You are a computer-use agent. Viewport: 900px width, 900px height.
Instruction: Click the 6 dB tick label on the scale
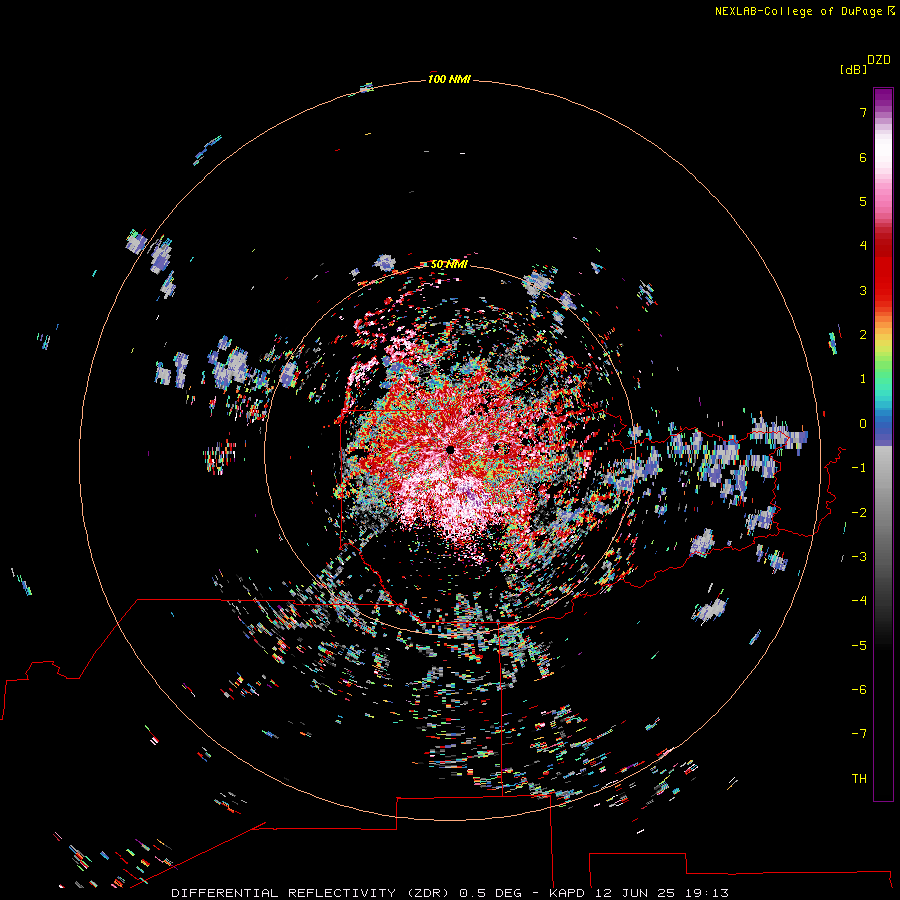pos(863,157)
